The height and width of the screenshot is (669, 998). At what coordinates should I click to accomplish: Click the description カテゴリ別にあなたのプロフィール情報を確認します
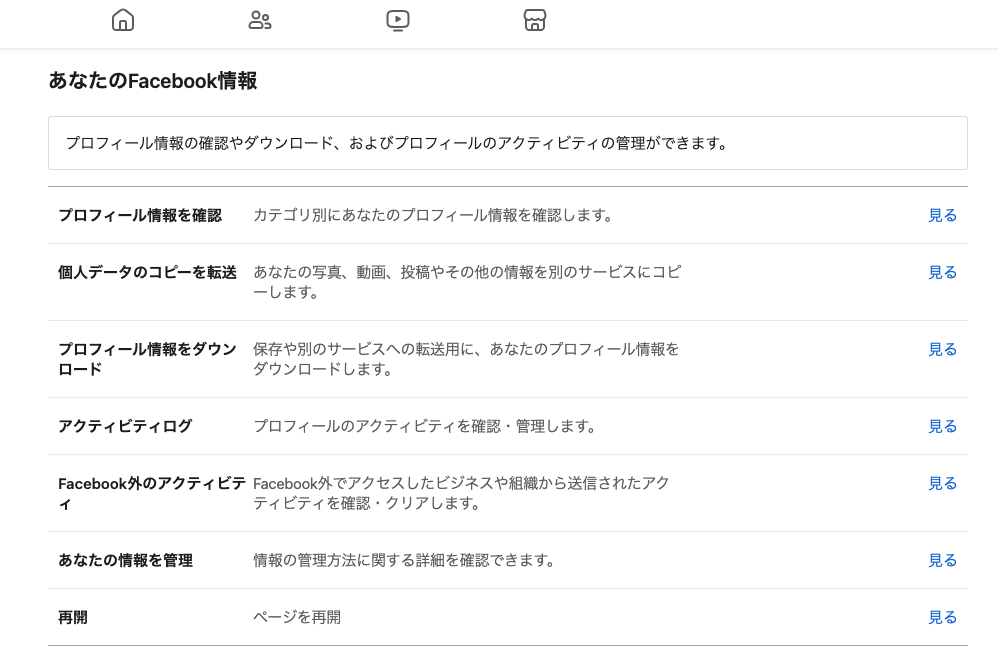point(433,216)
